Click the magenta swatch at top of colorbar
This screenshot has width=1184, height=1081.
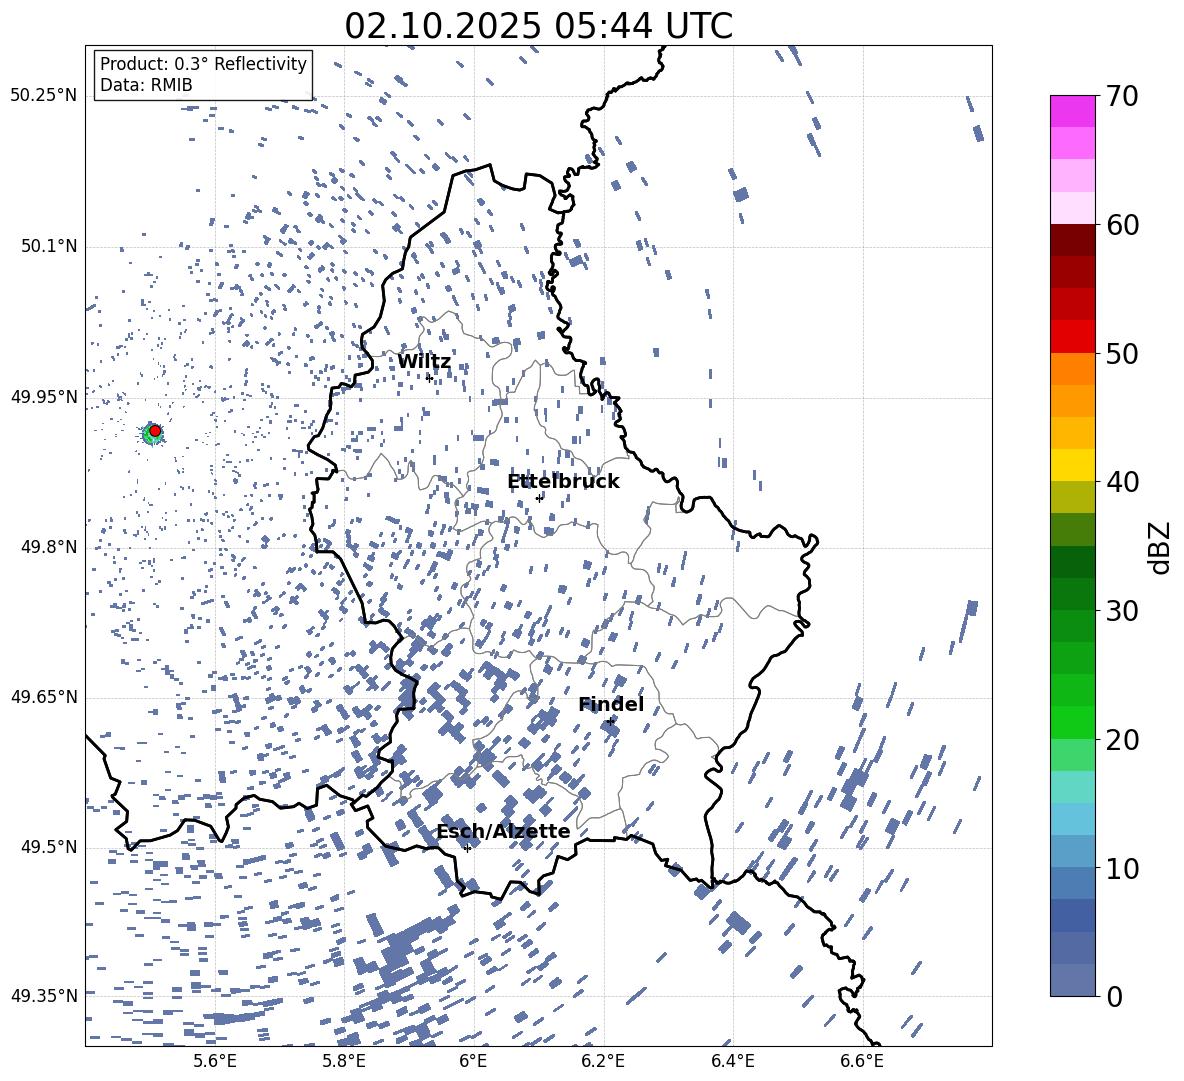tap(1072, 112)
